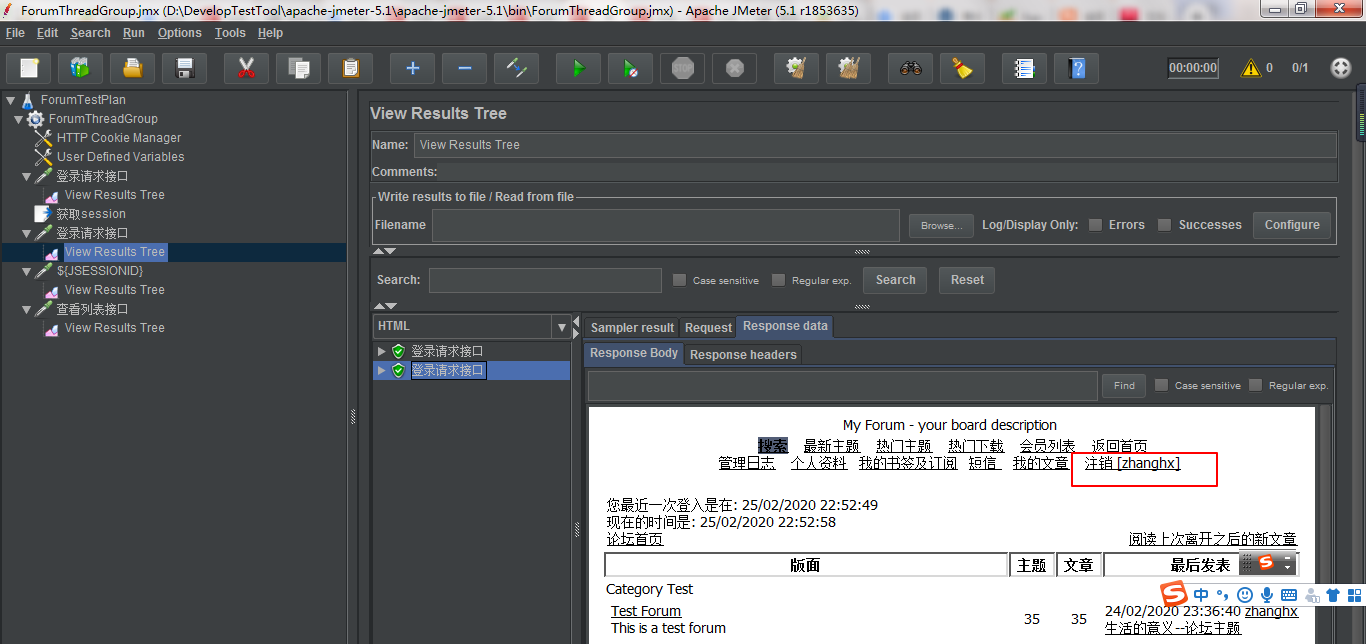Click the Browse... button
Viewport: 1366px width, 644px height.
pos(941,225)
